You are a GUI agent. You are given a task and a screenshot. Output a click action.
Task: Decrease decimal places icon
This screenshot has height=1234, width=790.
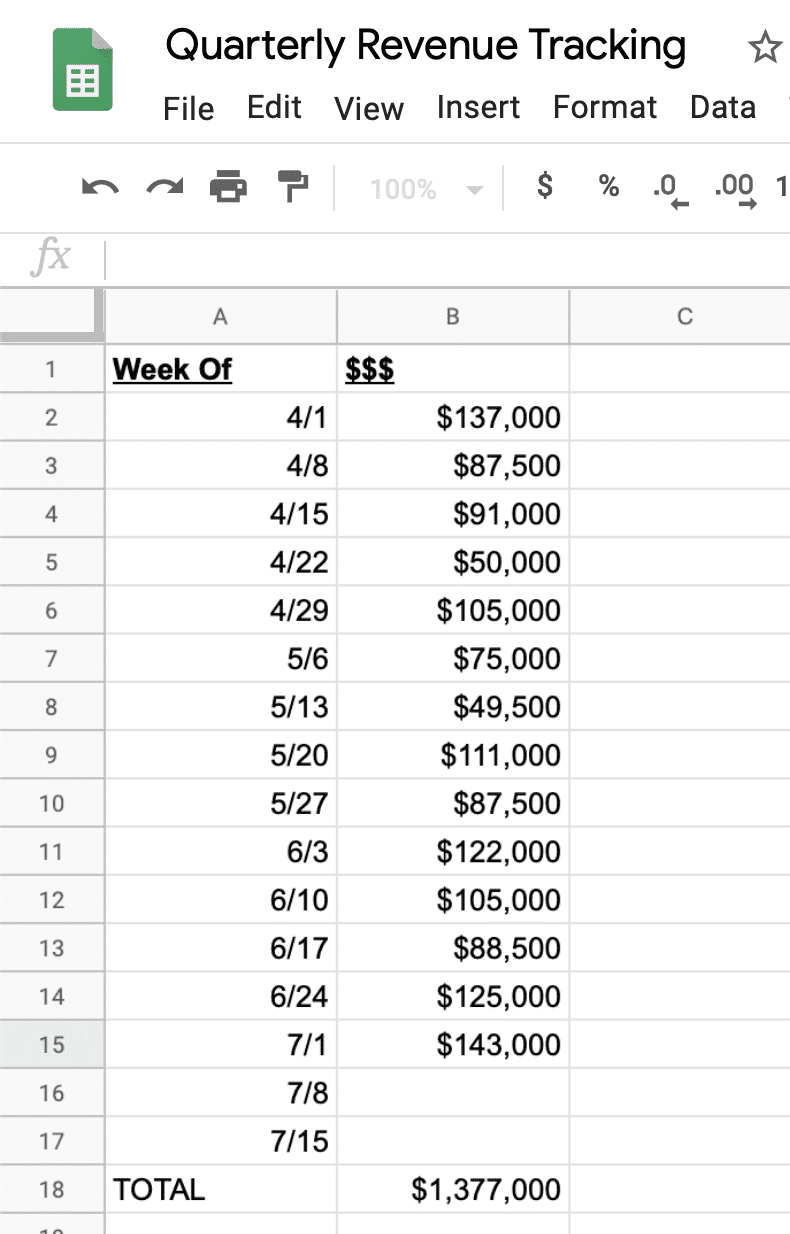coord(669,189)
